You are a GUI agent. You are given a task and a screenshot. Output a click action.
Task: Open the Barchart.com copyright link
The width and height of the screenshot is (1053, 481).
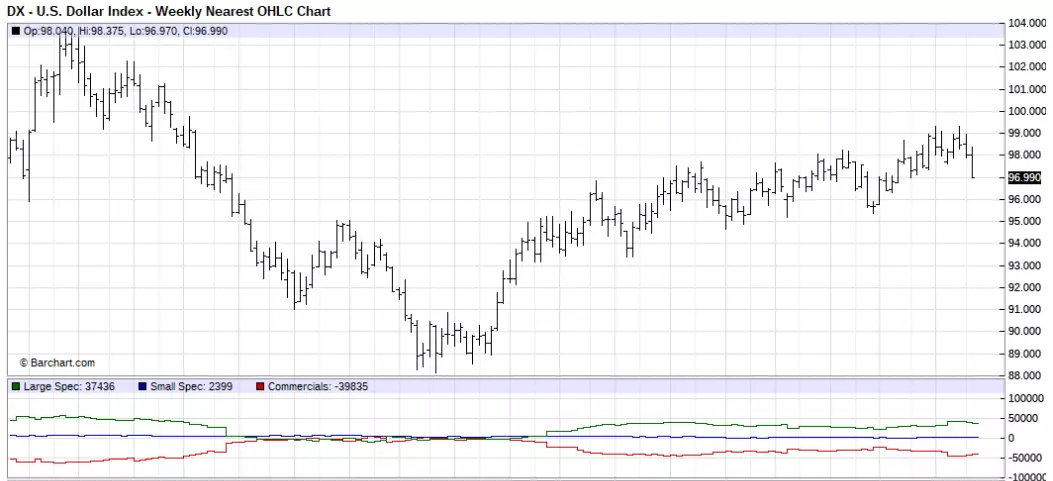click(57, 363)
